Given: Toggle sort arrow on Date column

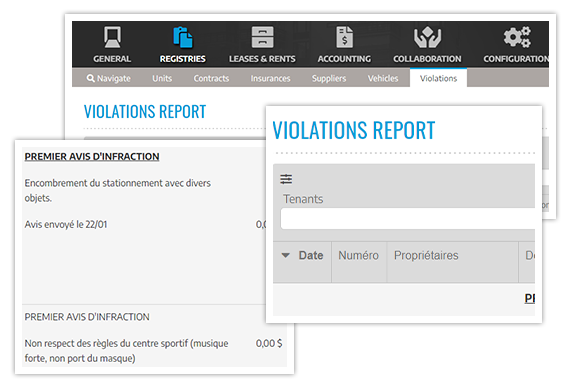Looking at the screenshot, I should (286, 255).
